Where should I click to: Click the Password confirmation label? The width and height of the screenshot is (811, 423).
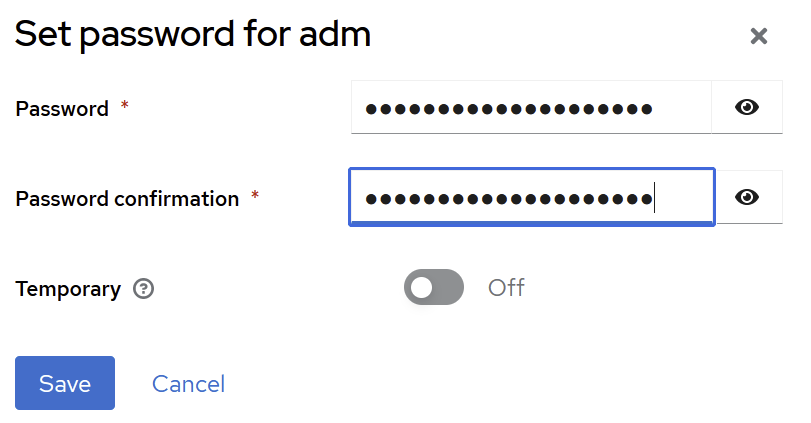tap(127, 198)
